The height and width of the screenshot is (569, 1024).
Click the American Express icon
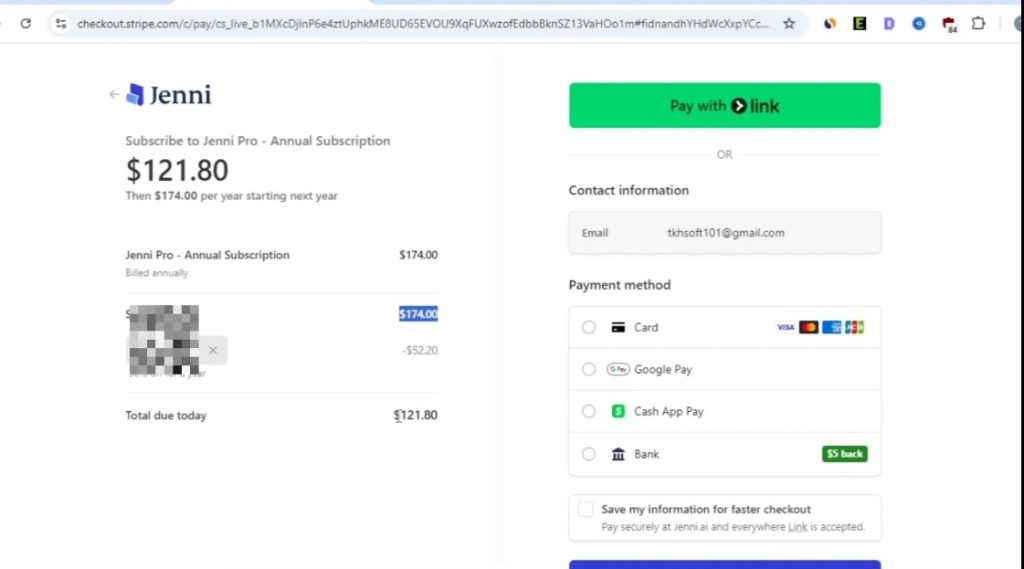click(x=831, y=327)
